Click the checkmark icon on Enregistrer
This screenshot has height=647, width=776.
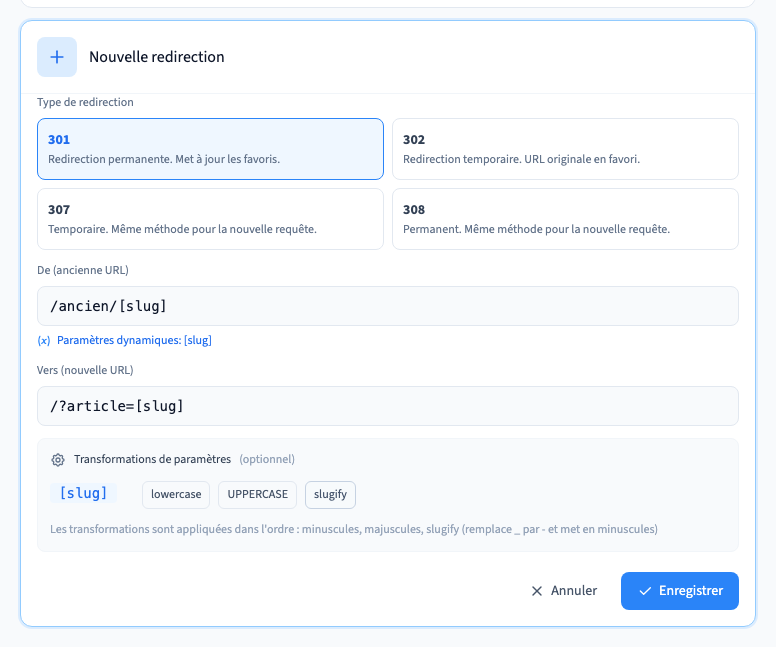645,591
